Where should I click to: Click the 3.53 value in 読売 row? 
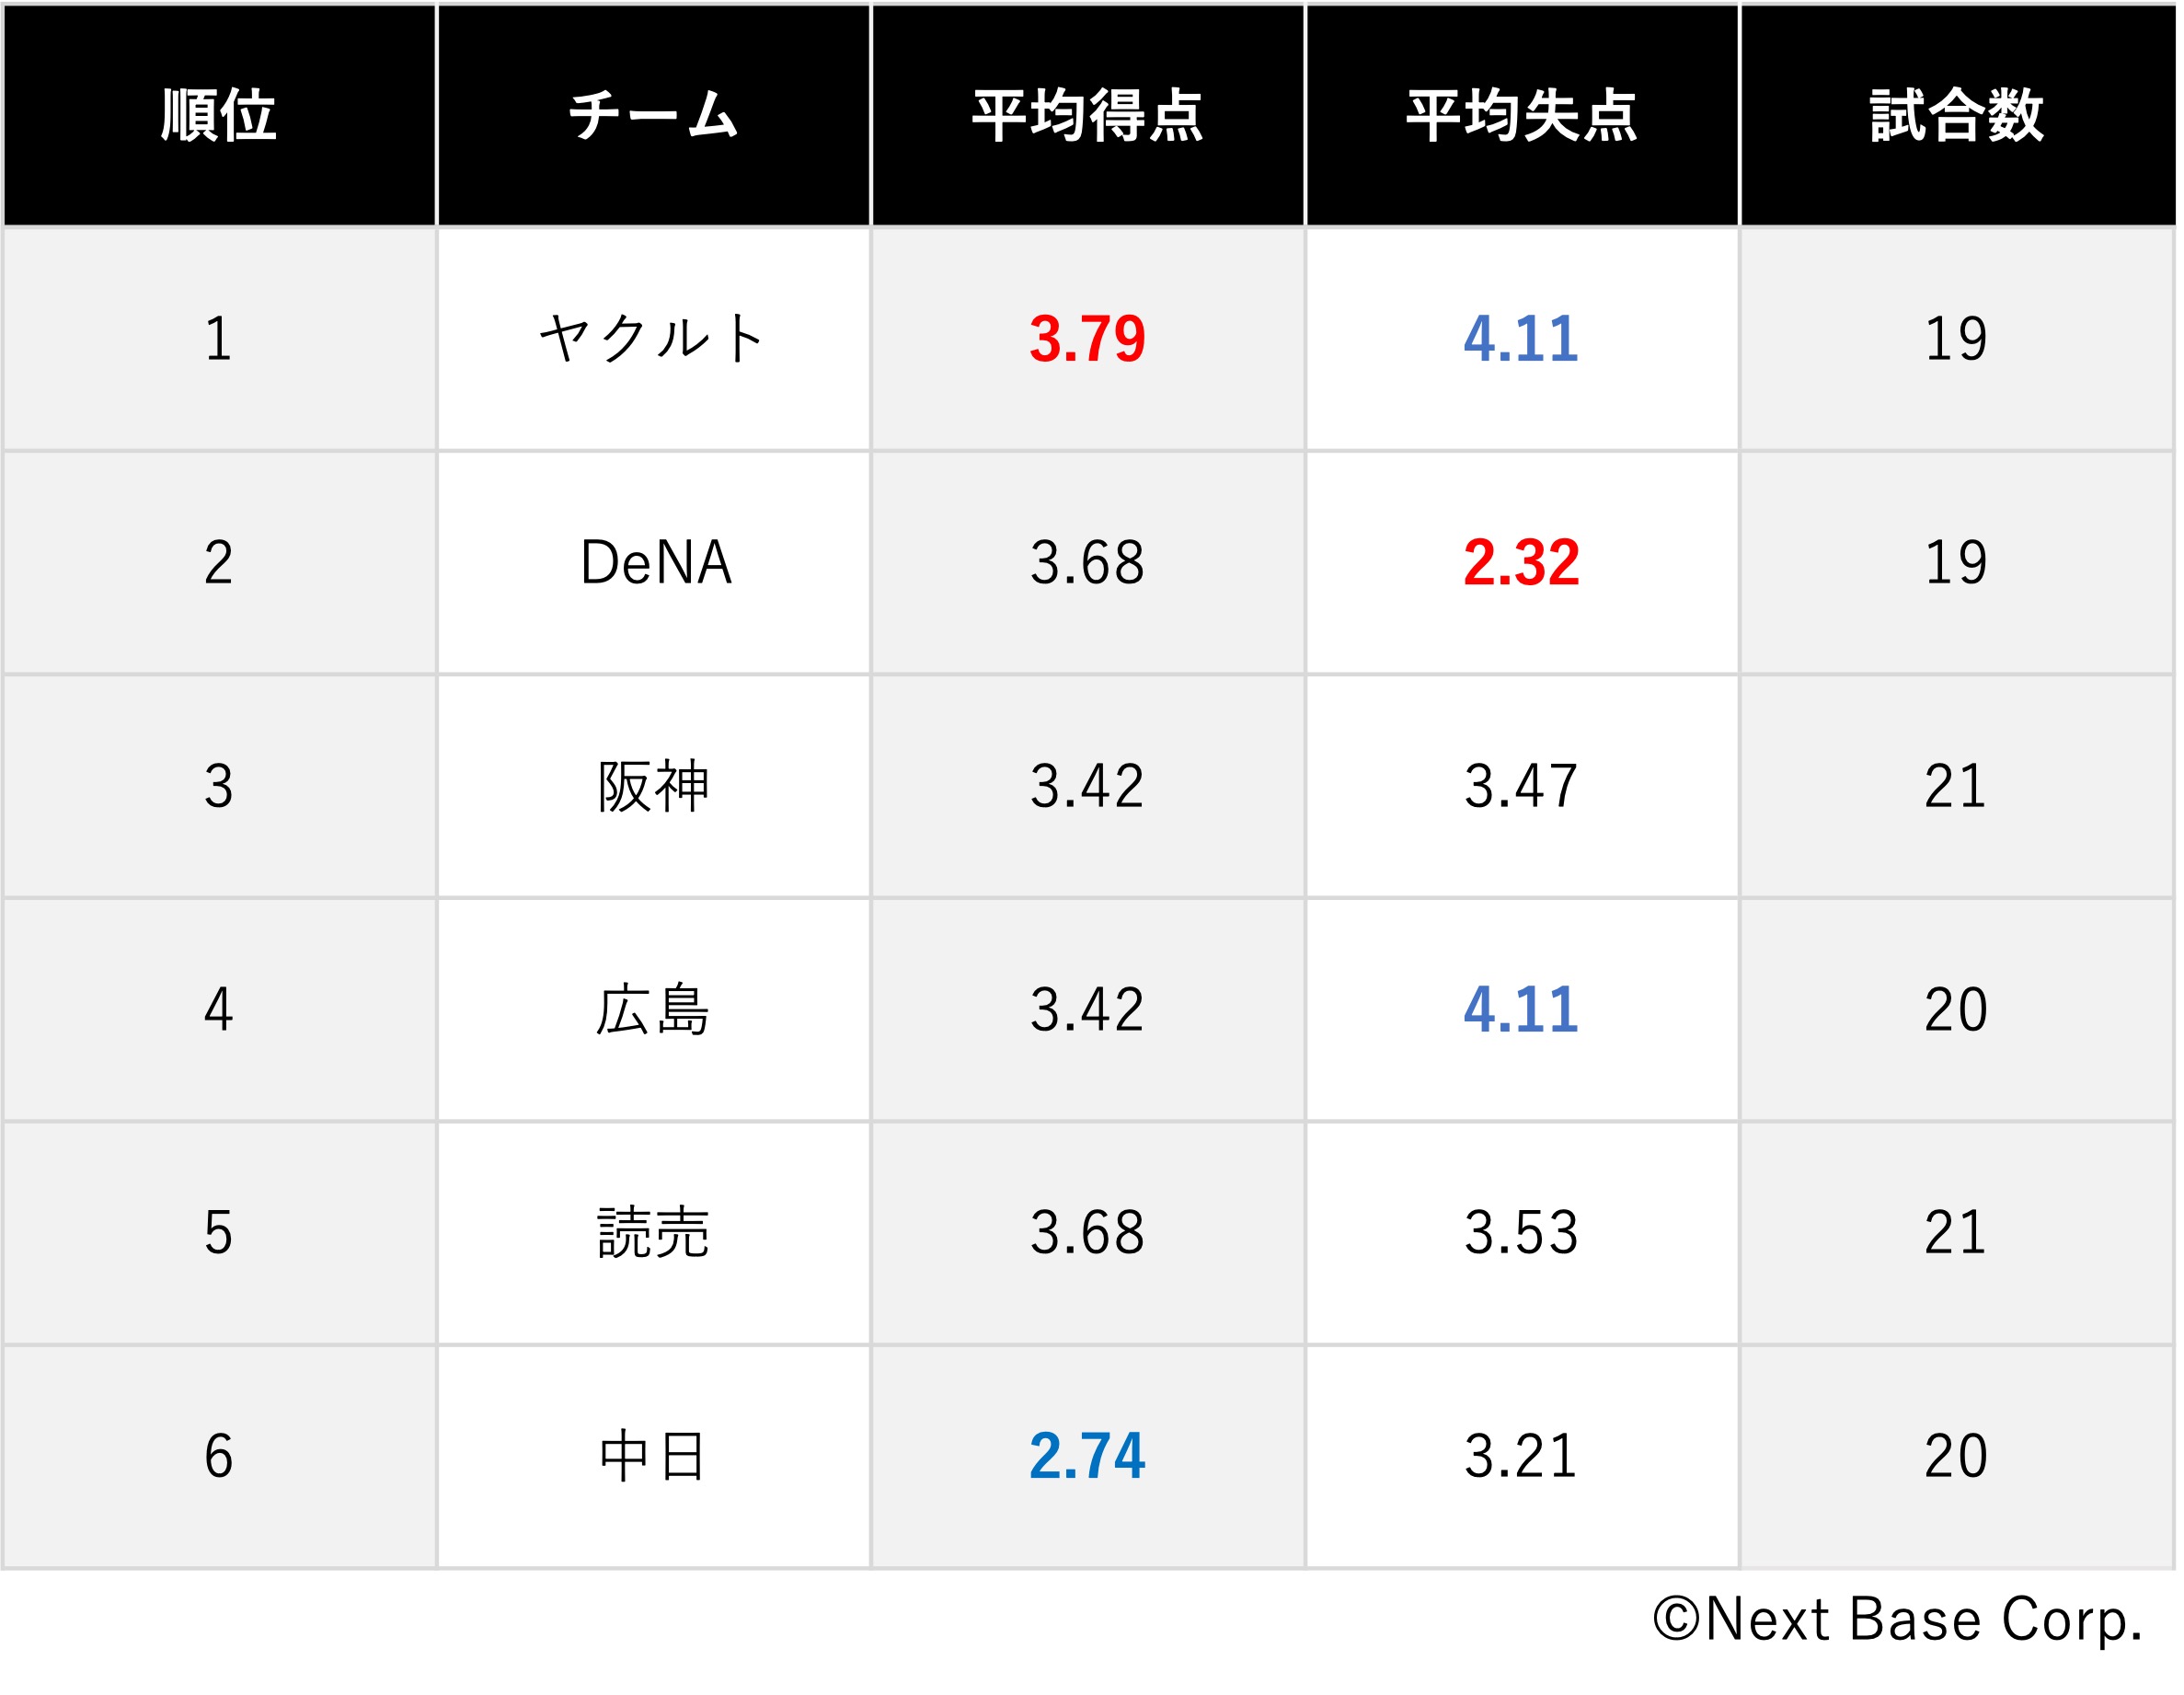1521,1232
